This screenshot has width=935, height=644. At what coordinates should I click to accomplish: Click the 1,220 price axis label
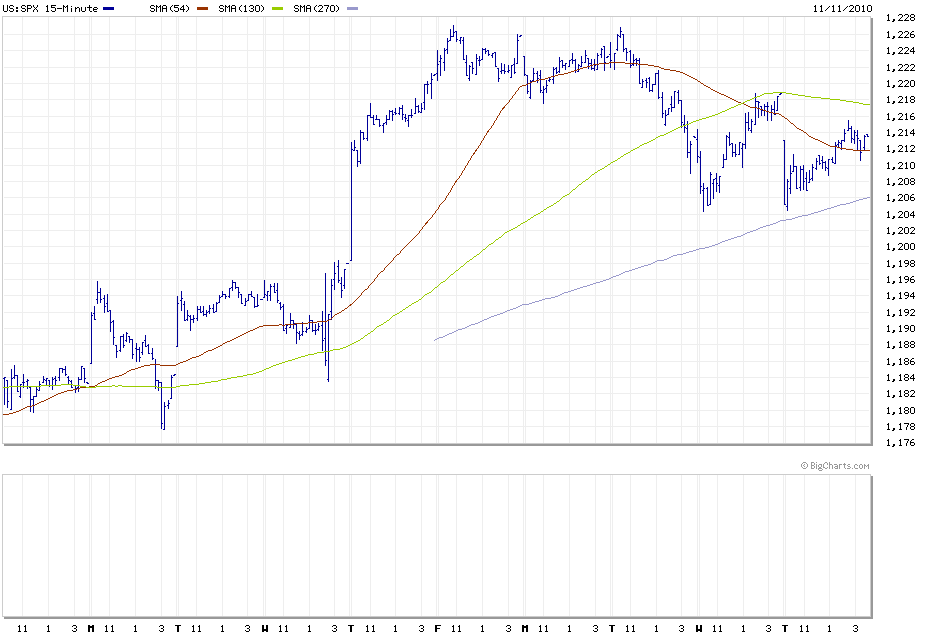point(900,83)
